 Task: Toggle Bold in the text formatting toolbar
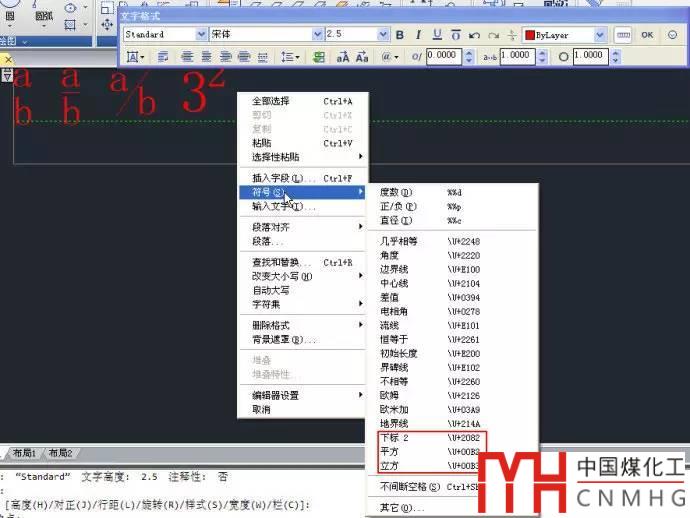(400, 35)
